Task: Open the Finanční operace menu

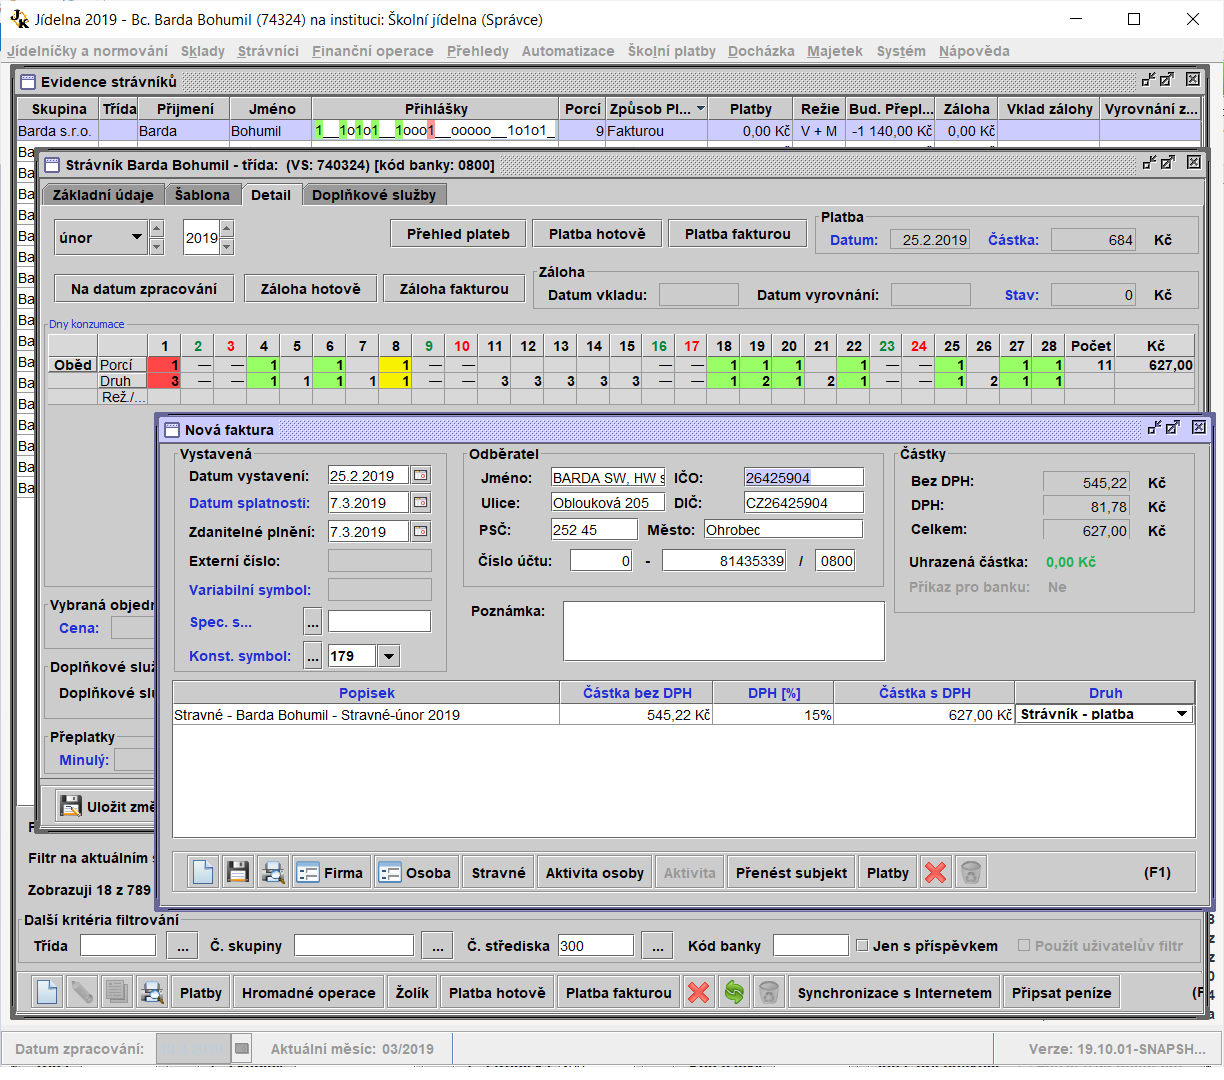Action: (372, 51)
